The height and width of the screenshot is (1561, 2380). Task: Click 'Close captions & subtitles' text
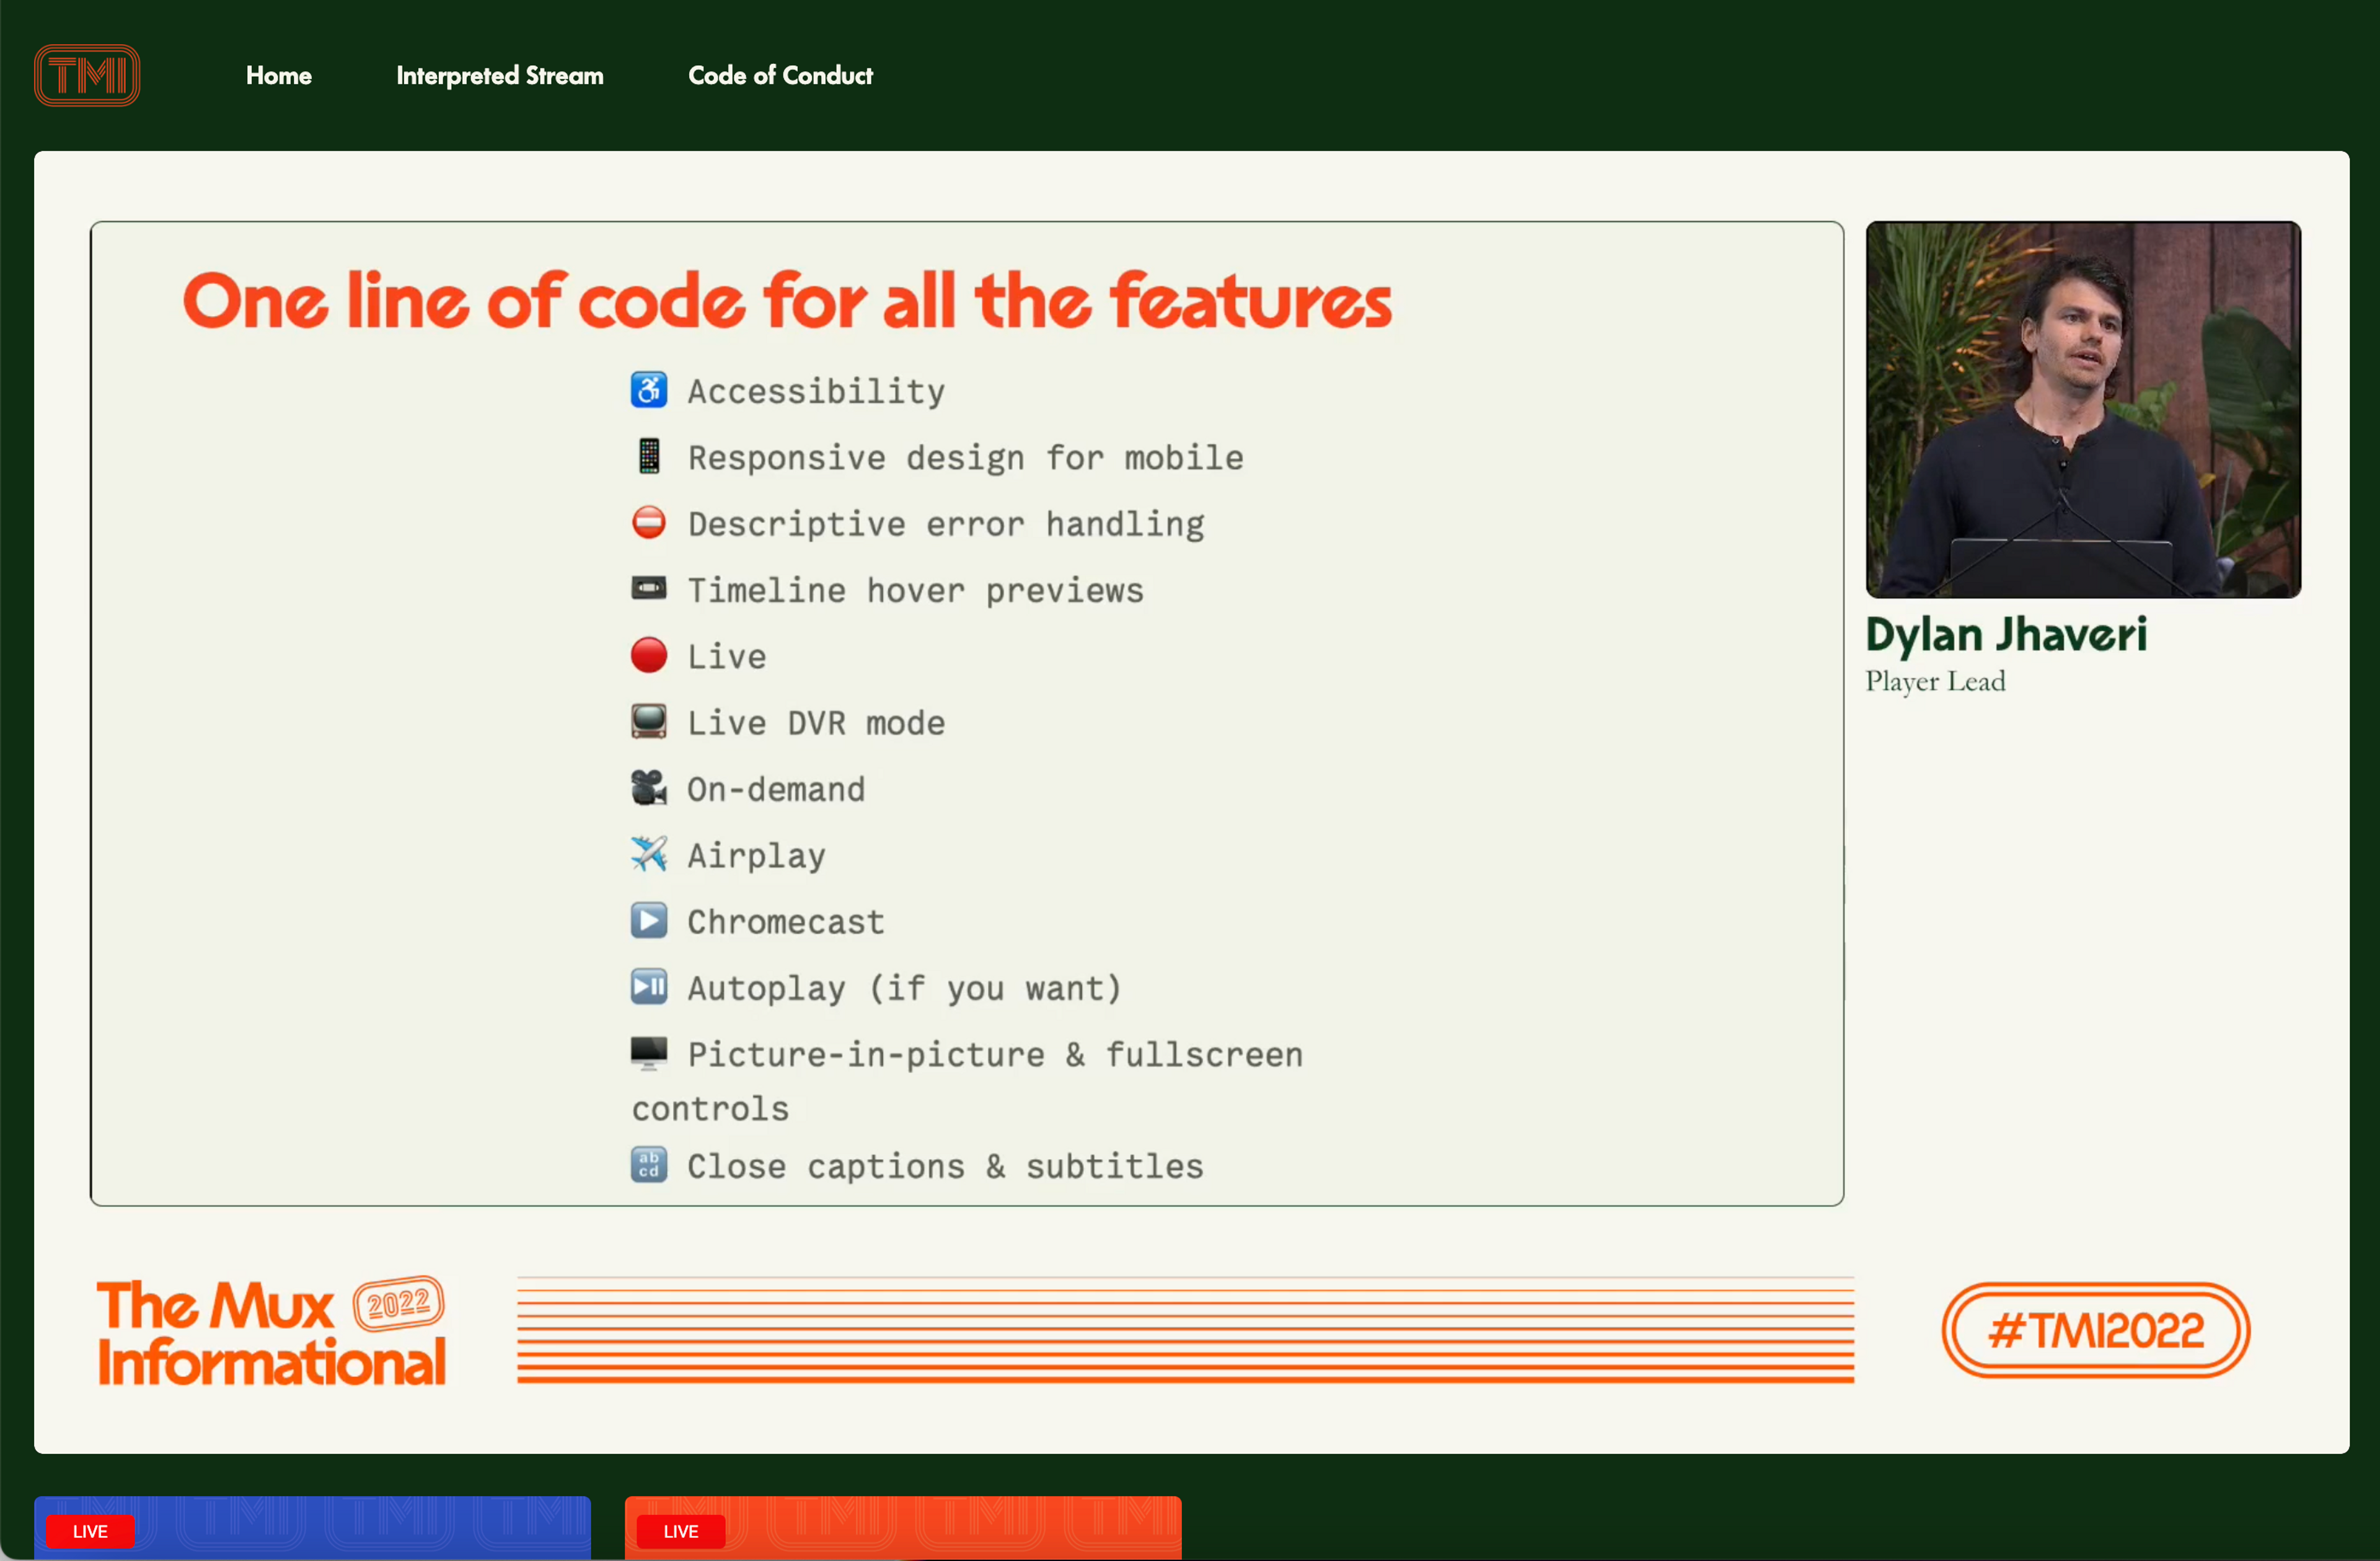coord(945,1166)
